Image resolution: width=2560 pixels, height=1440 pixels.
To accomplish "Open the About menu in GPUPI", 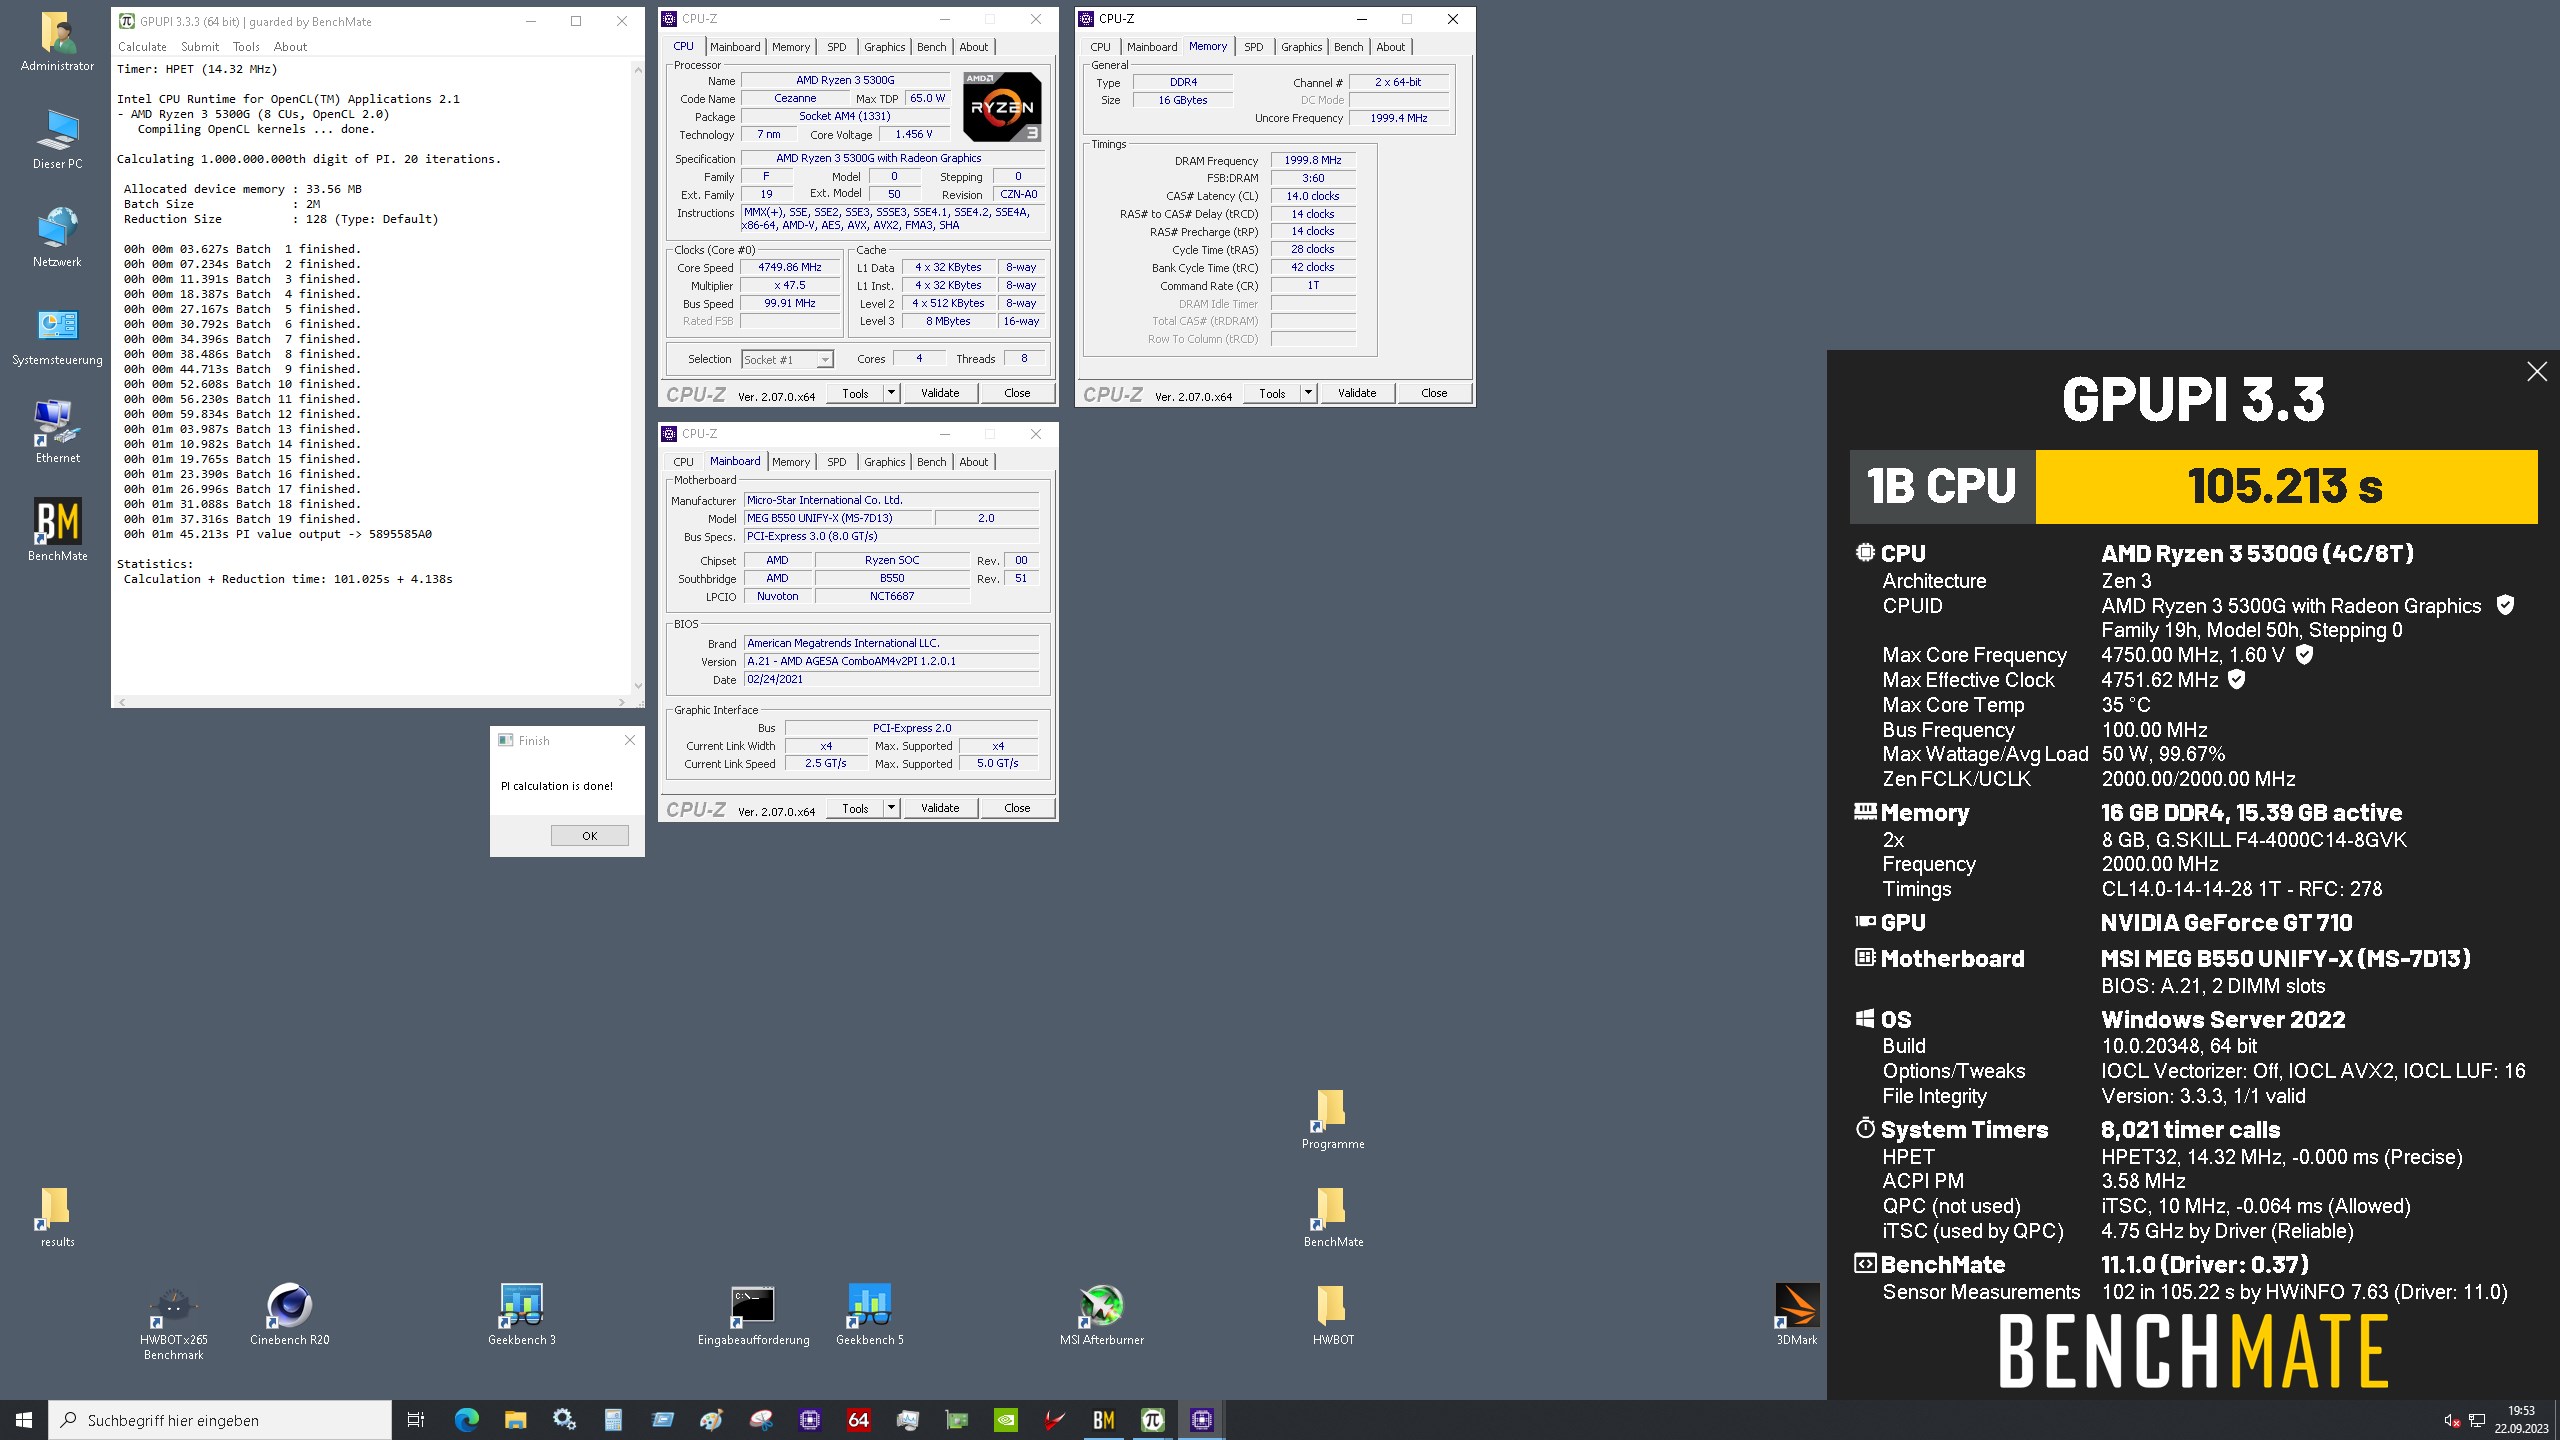I will pos(290,47).
